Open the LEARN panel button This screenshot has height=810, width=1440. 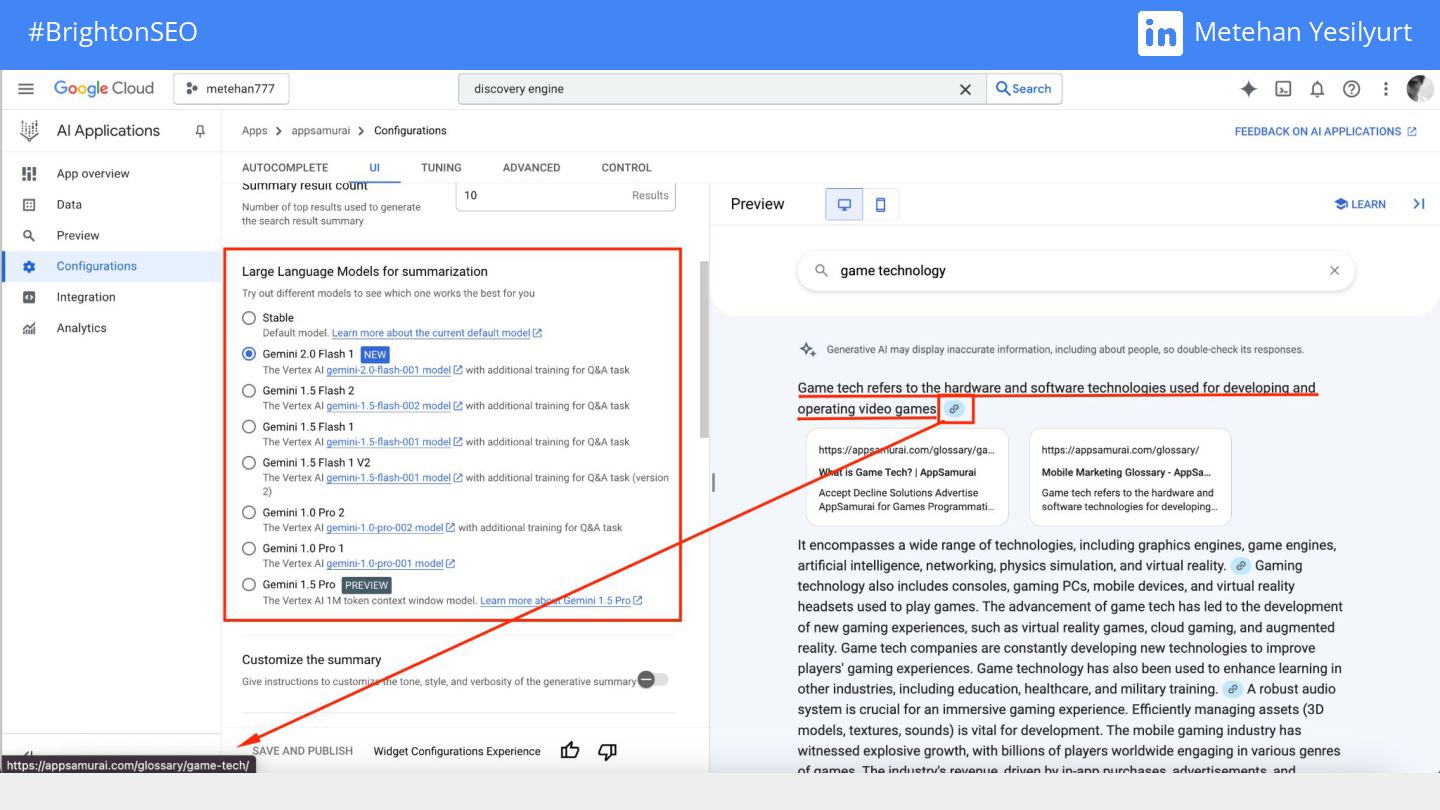pos(1360,204)
